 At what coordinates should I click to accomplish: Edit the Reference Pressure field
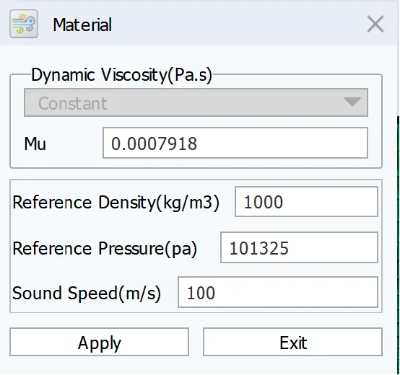click(x=299, y=248)
